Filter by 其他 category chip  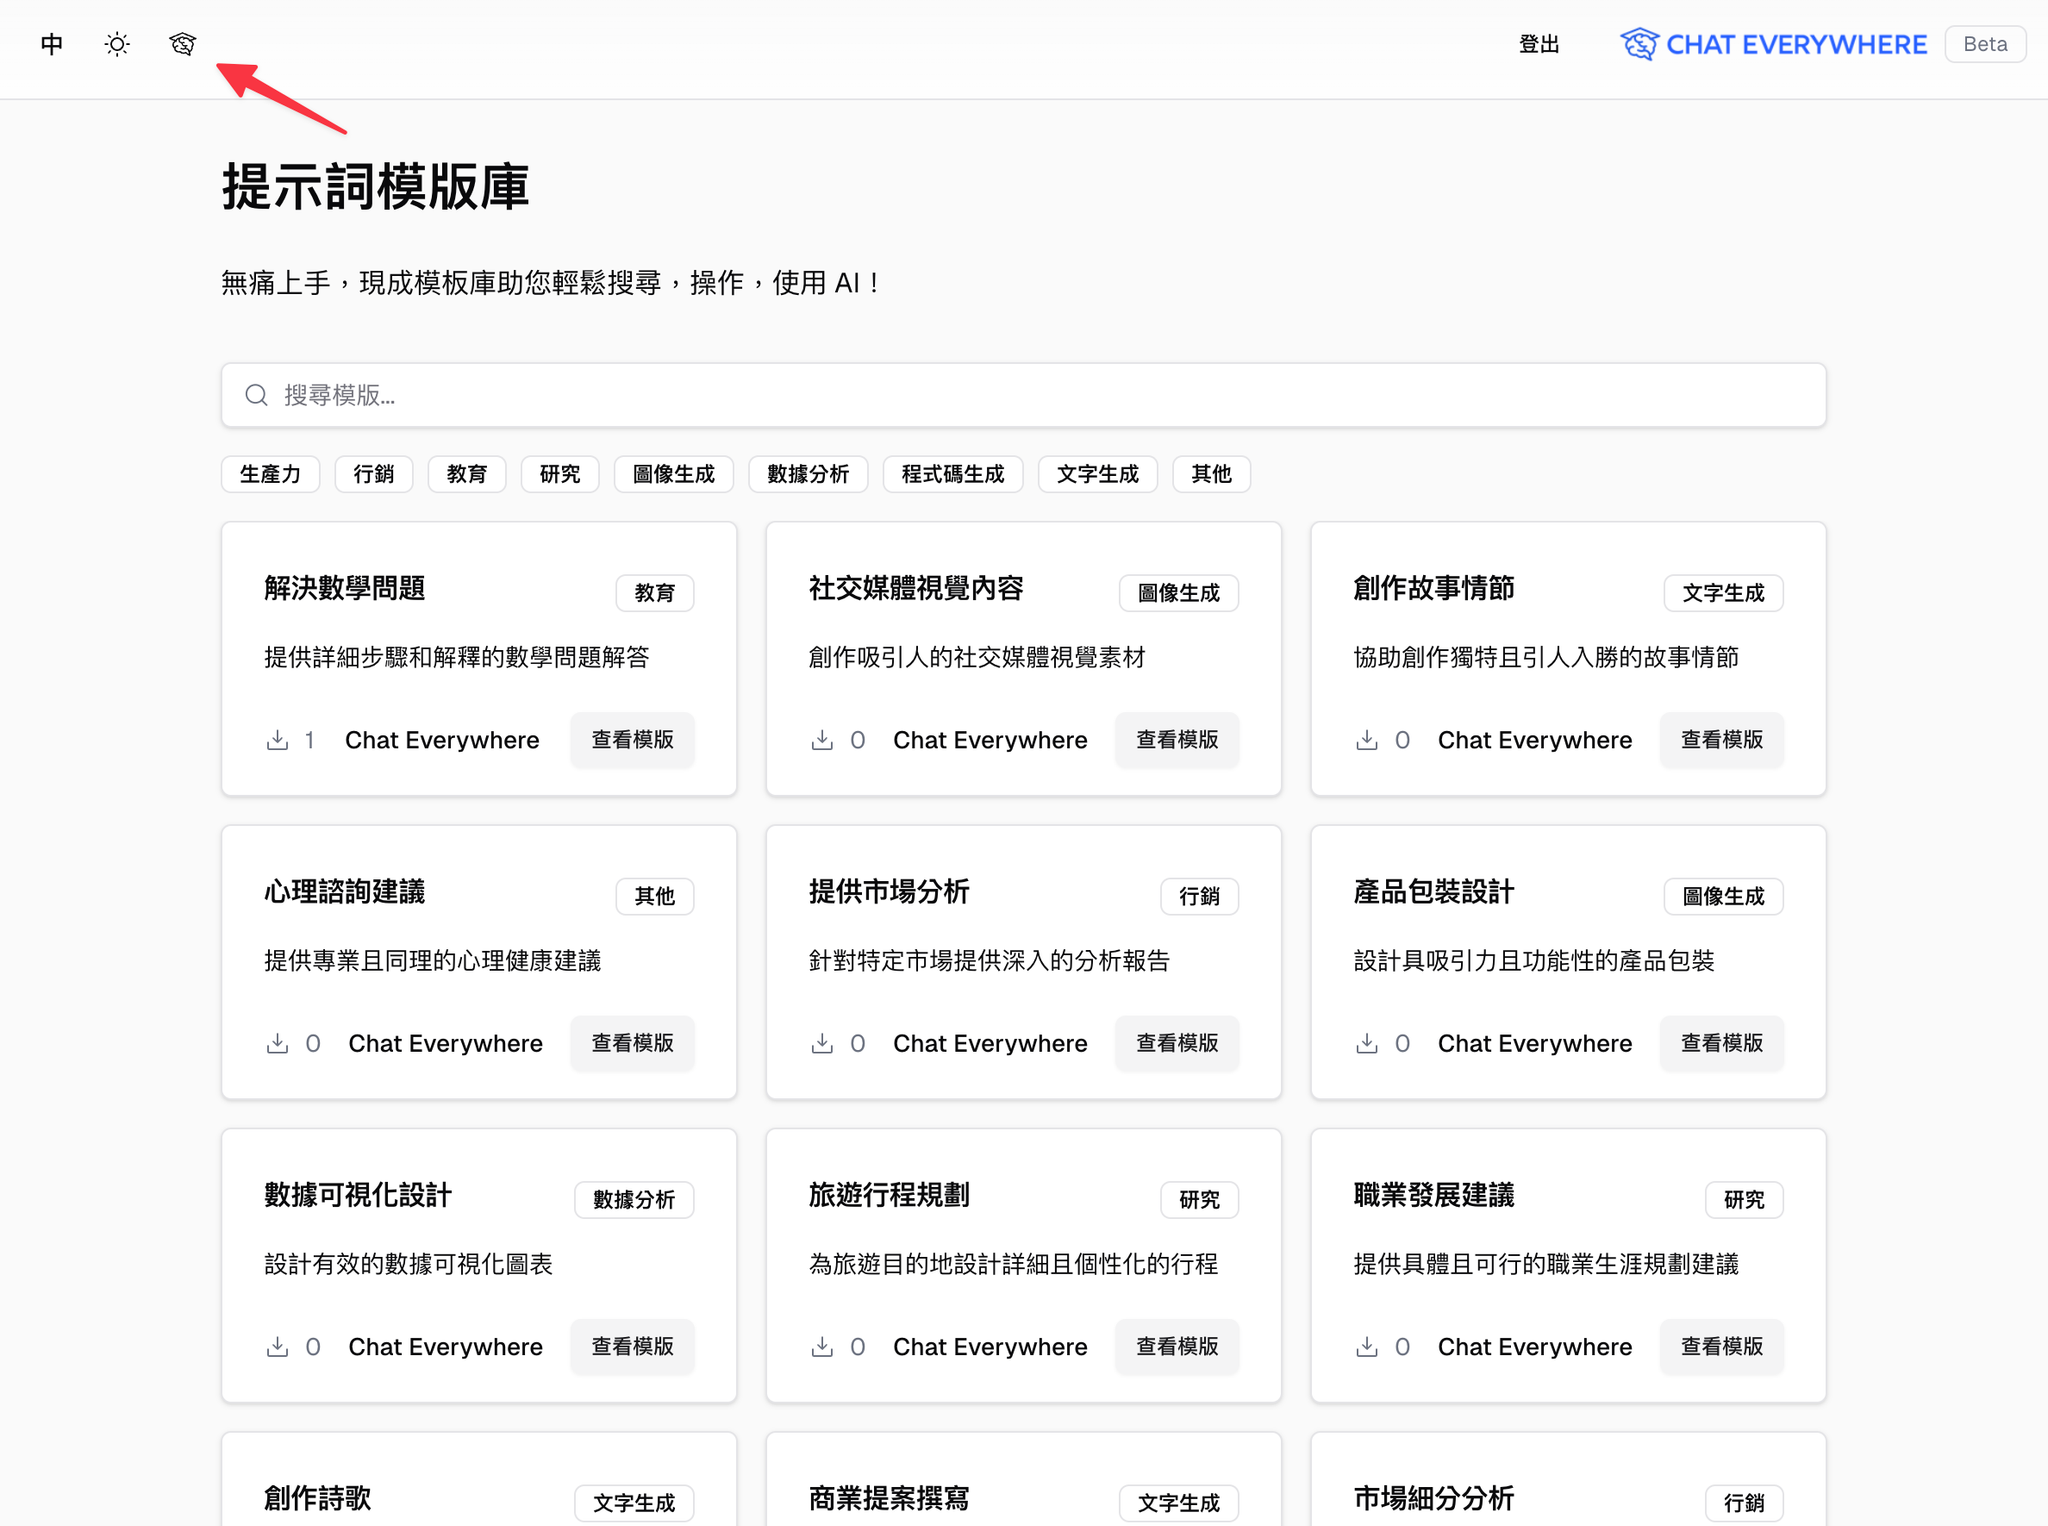tap(1212, 474)
